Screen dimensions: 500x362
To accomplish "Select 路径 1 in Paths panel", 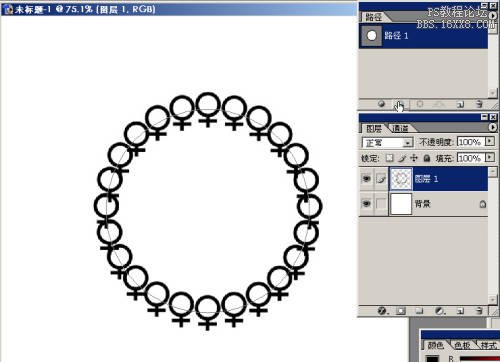I will pos(423,36).
